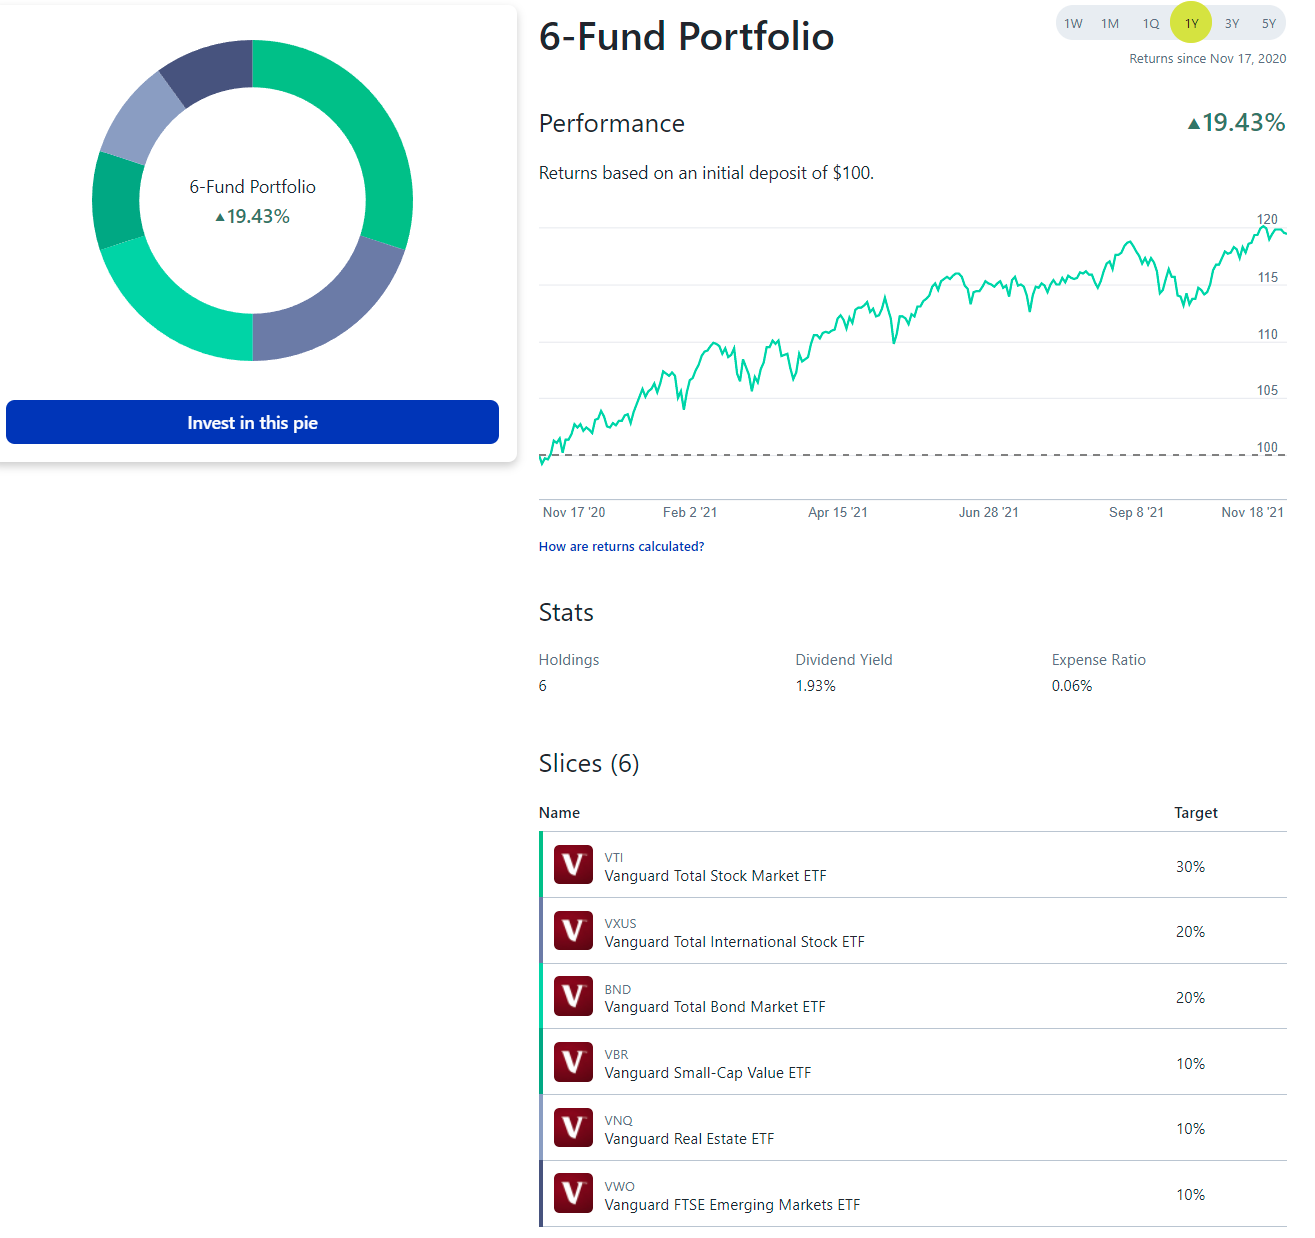Image resolution: width=1315 pixels, height=1238 pixels.
Task: Click the VBR ticker label
Action: (x=617, y=1054)
